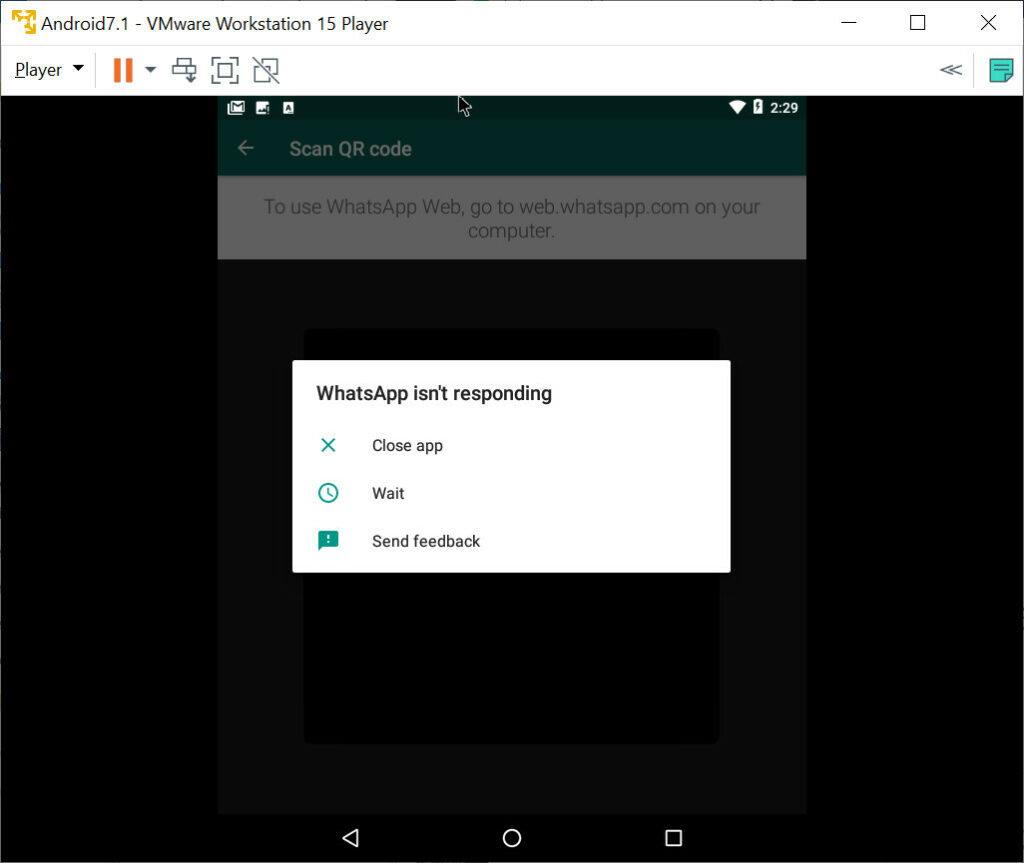Click the clock icon beside Wait
This screenshot has height=863, width=1024.
328,493
